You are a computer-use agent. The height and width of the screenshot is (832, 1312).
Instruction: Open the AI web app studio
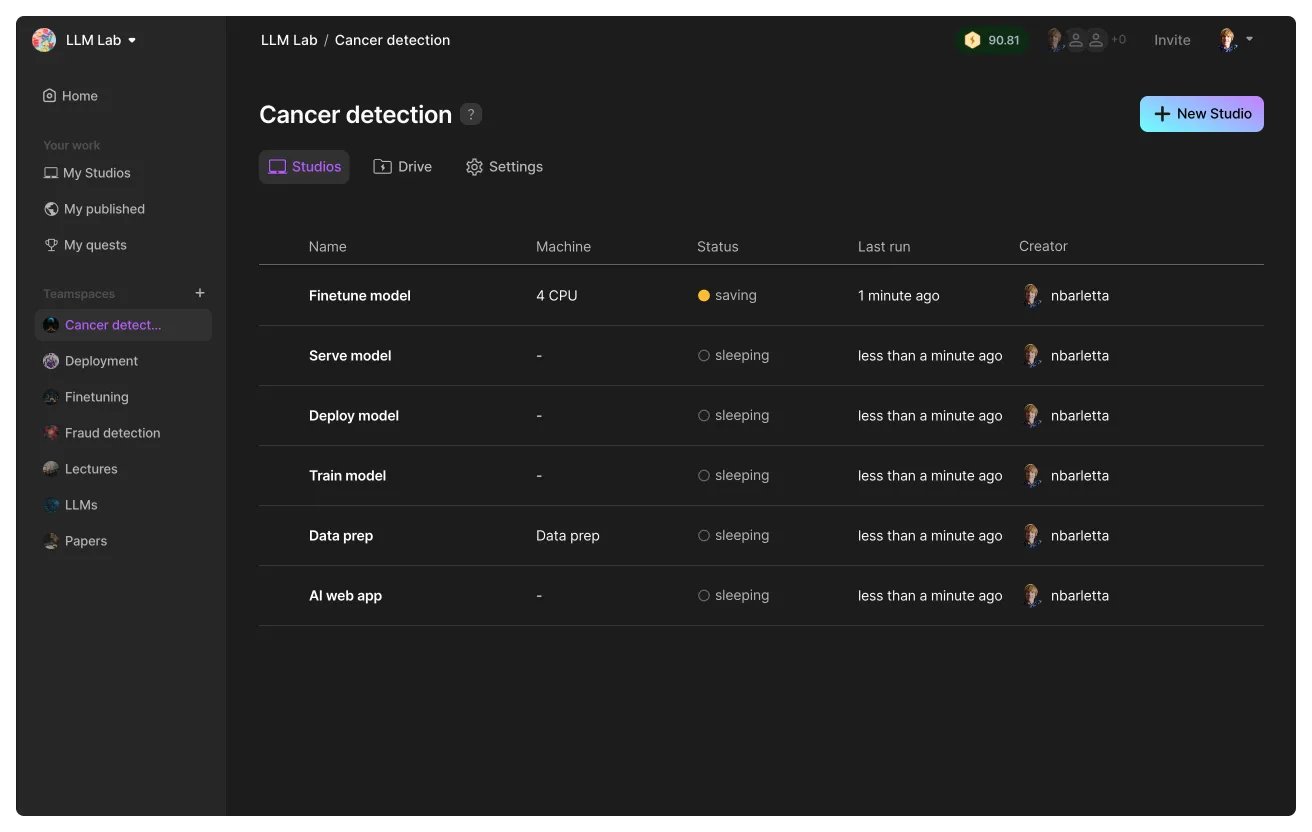tap(345, 596)
